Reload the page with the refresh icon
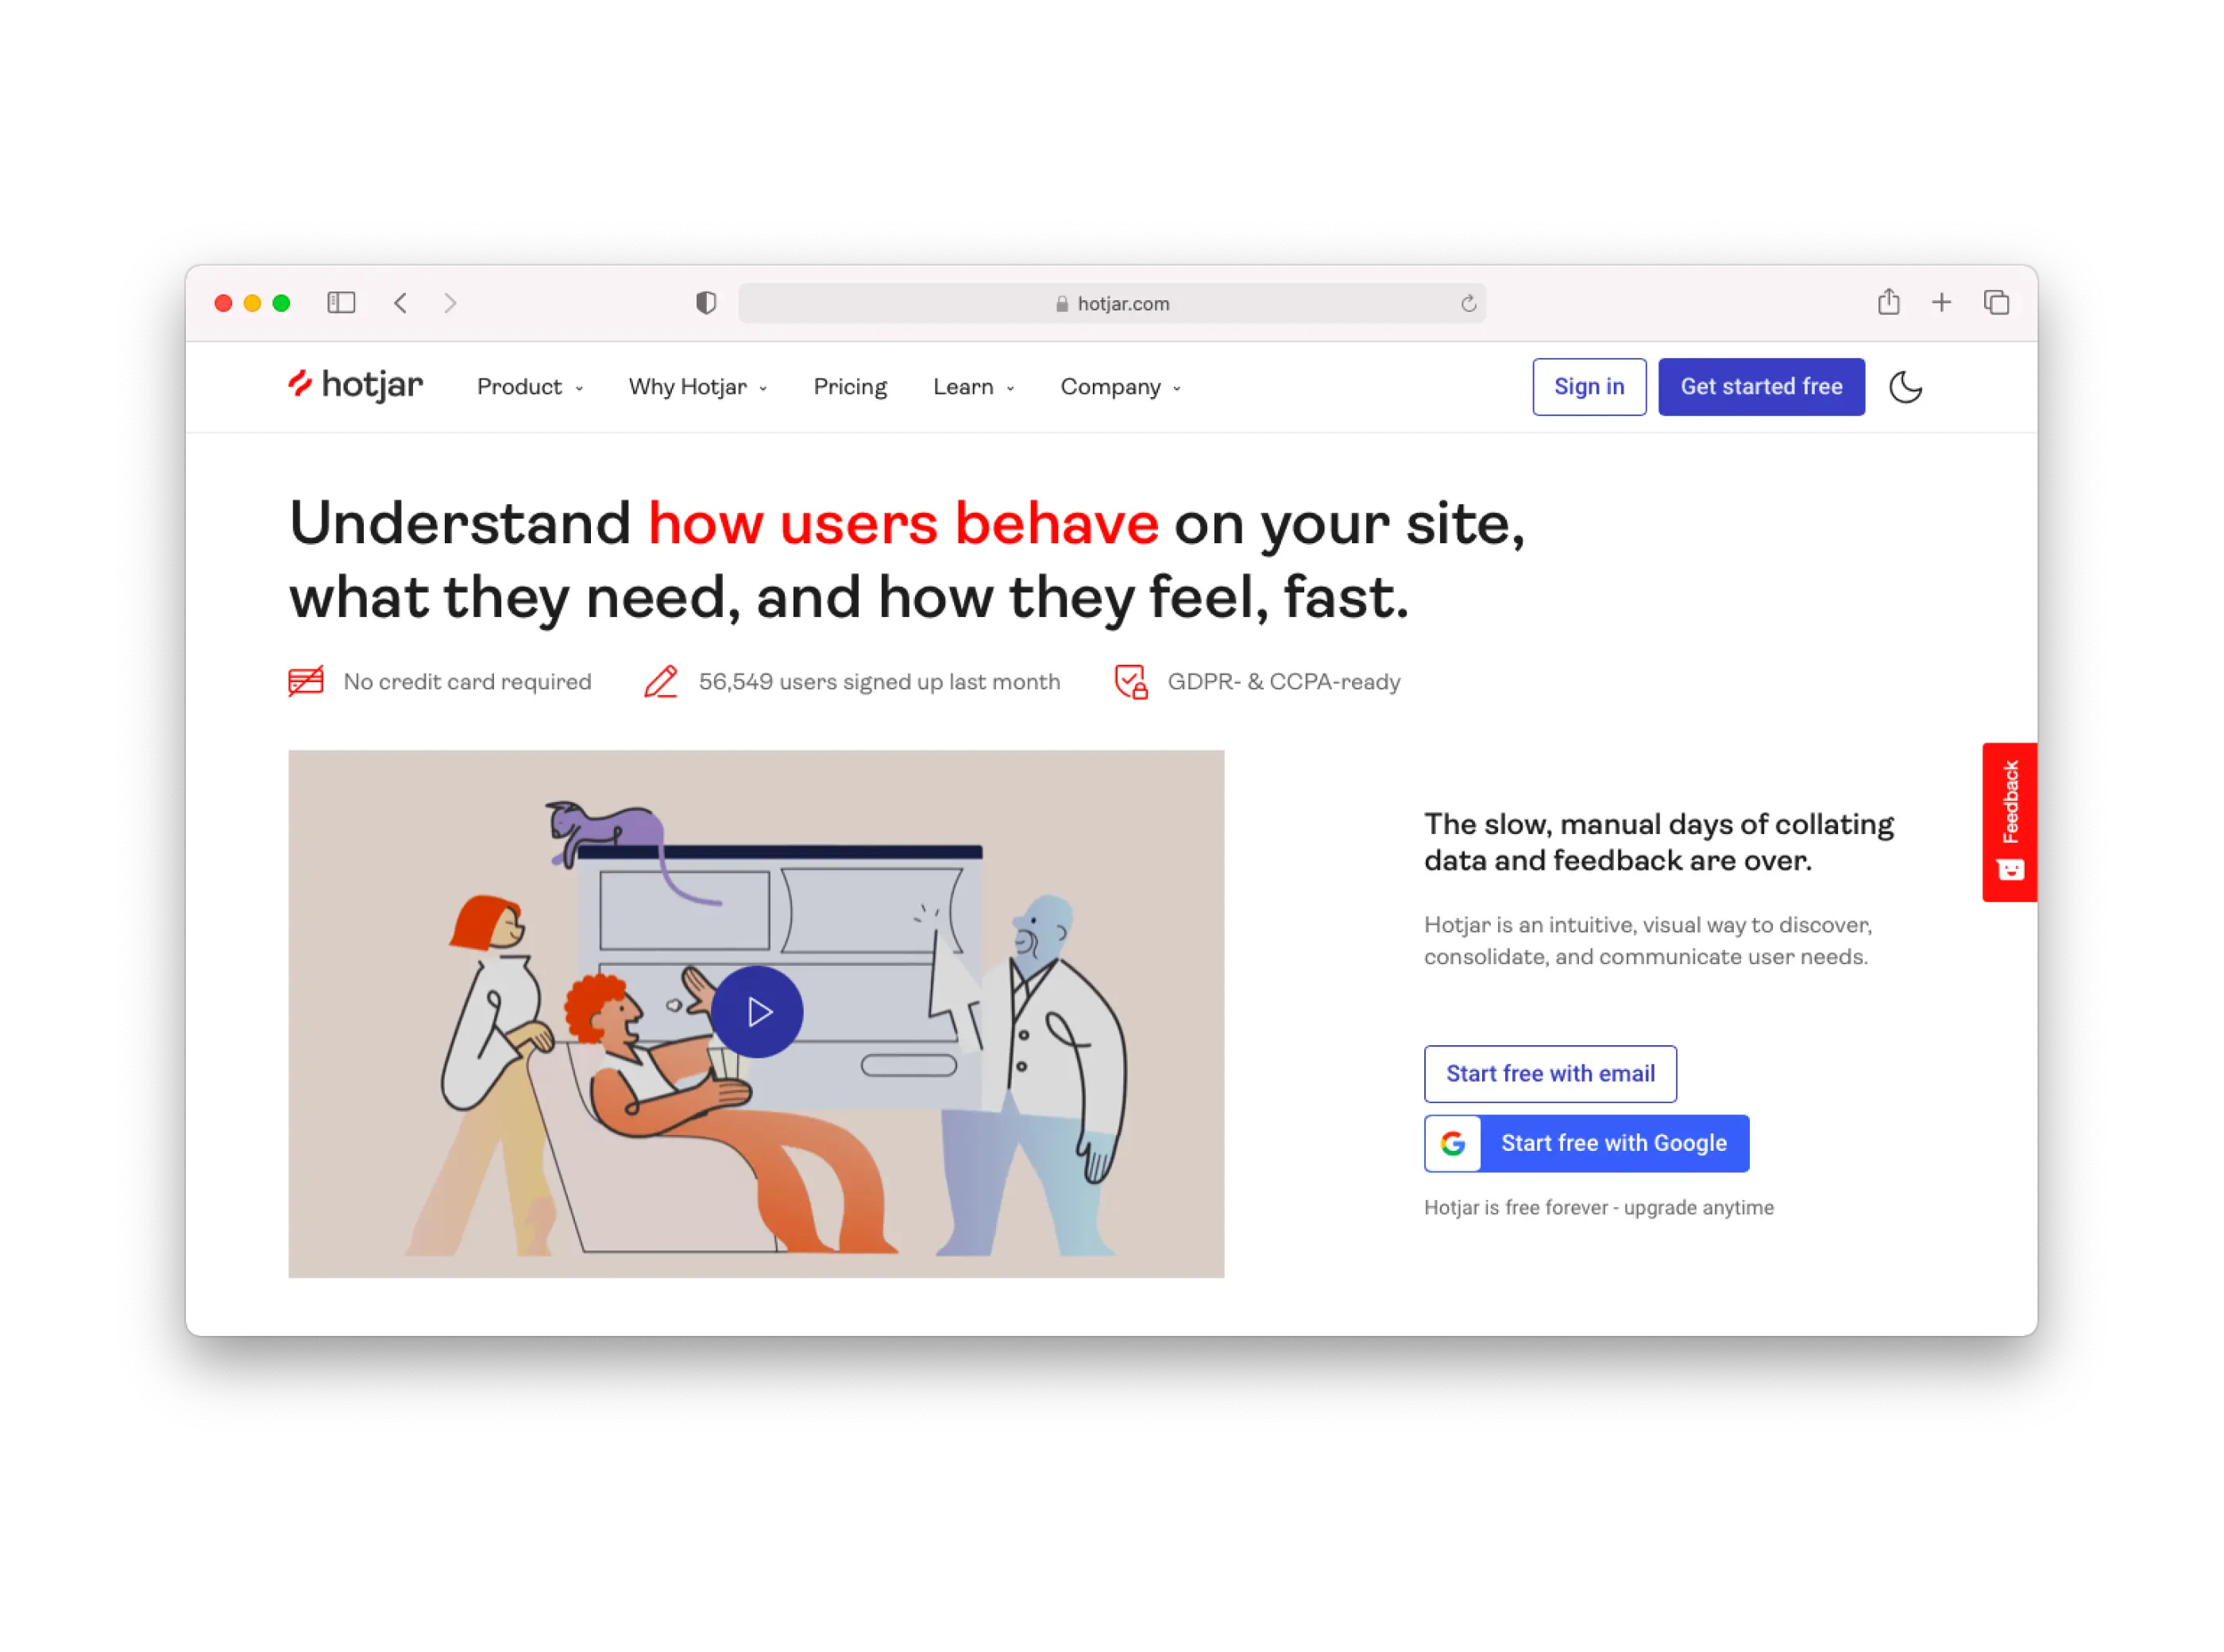 1468,303
